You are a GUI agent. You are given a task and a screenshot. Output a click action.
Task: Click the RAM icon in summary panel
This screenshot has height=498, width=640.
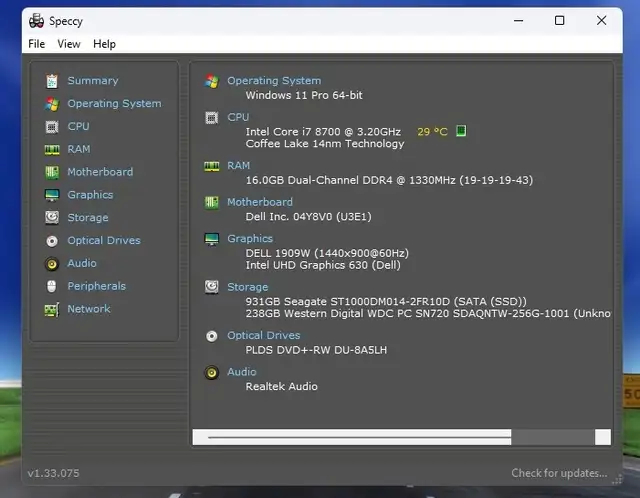pyautogui.click(x=211, y=166)
